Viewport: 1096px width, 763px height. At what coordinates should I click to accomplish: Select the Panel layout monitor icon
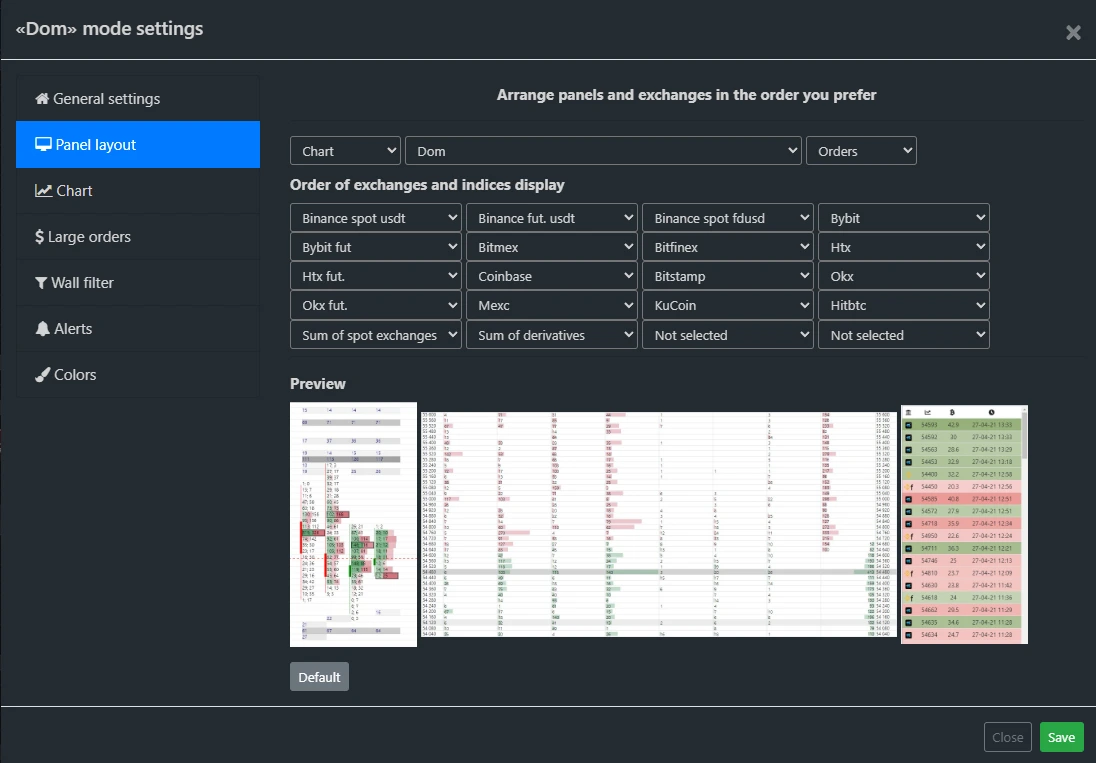41,144
